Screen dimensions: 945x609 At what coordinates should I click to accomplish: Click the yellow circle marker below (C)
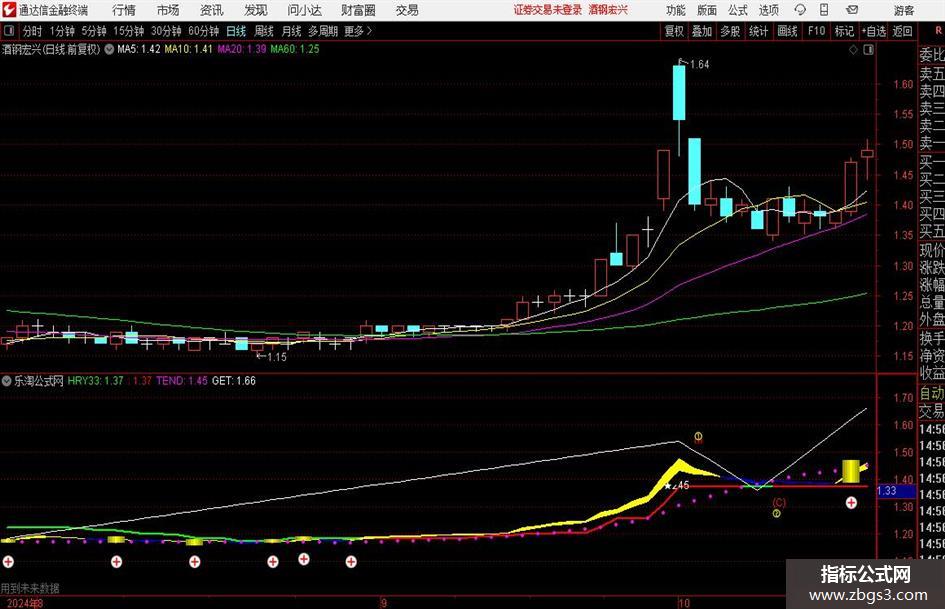[776, 514]
